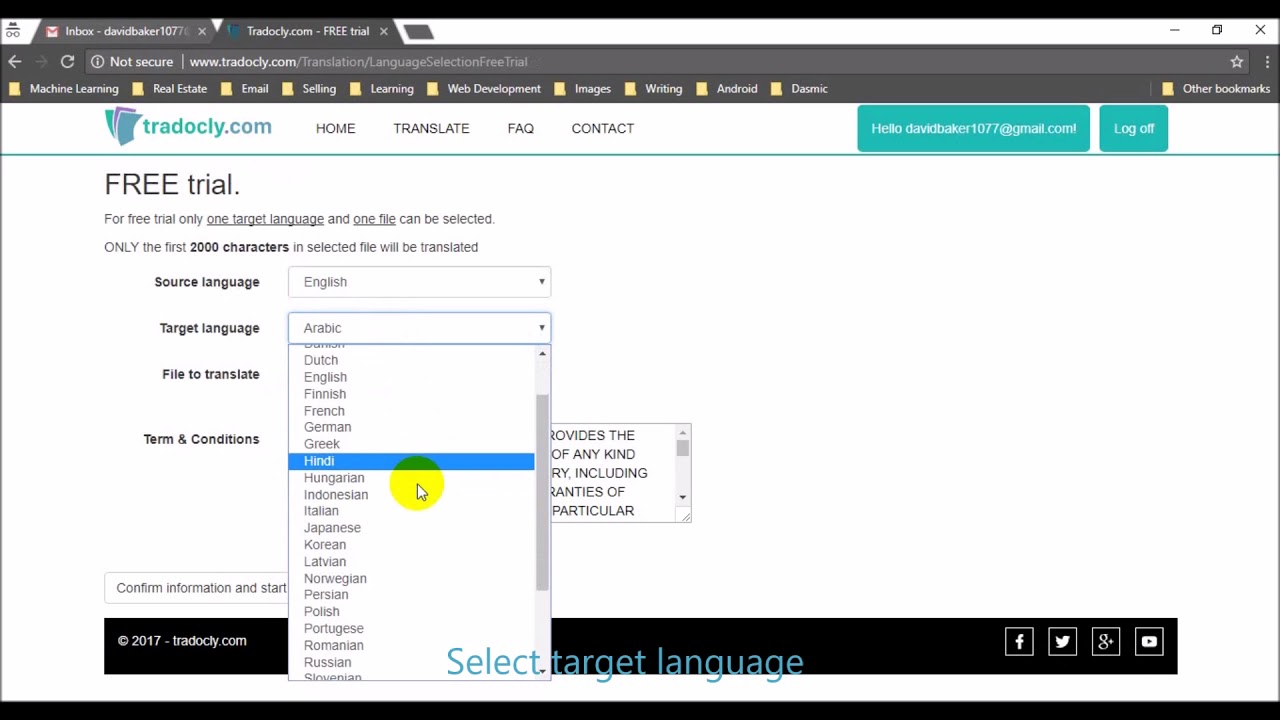Open the Real Estate bookmark folder
The height and width of the screenshot is (720, 1280).
click(169, 89)
